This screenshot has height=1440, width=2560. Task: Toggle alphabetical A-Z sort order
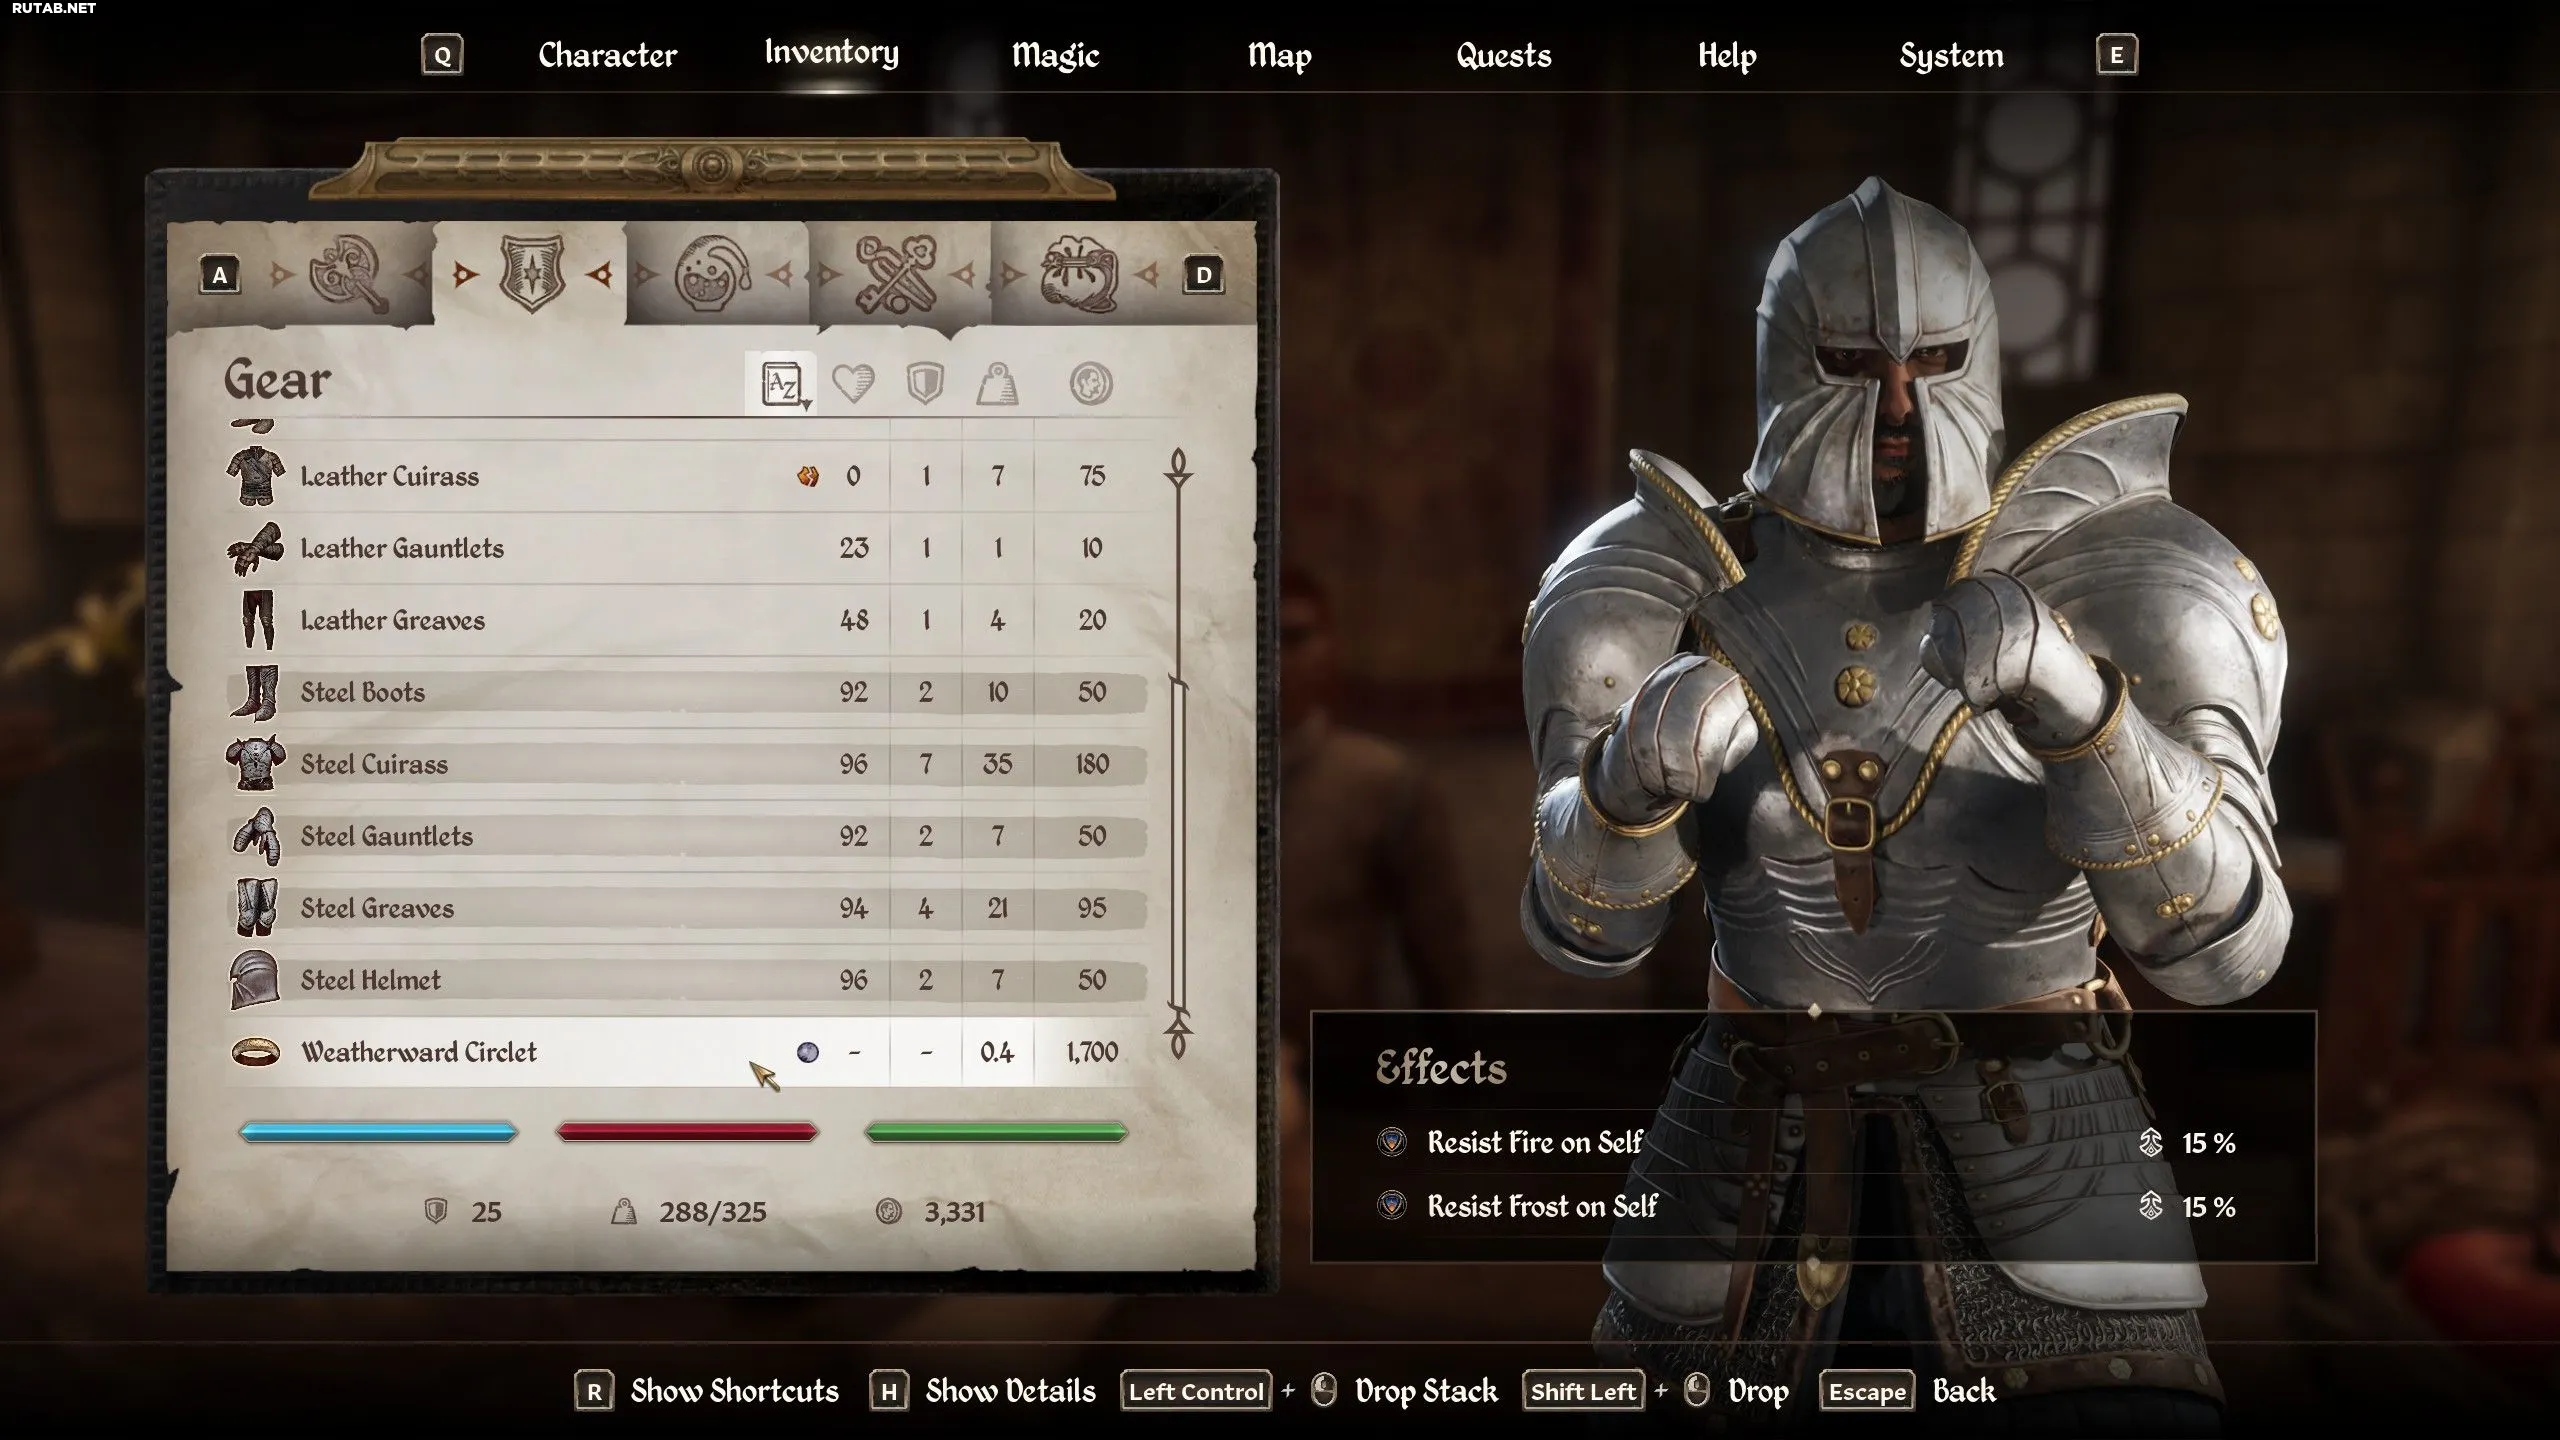(x=782, y=384)
